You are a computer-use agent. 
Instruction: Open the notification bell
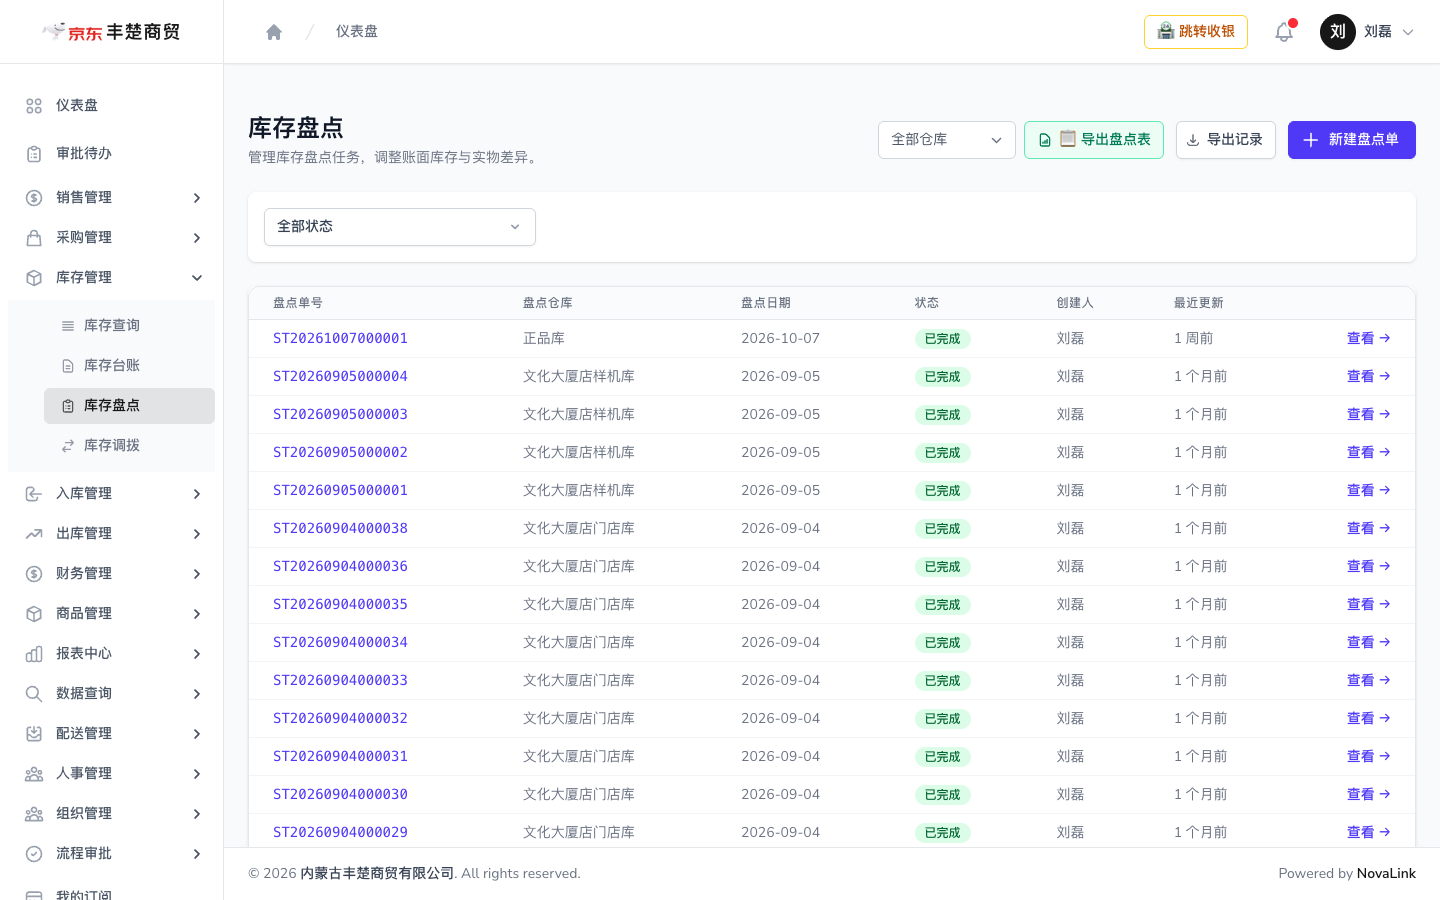(x=1284, y=32)
